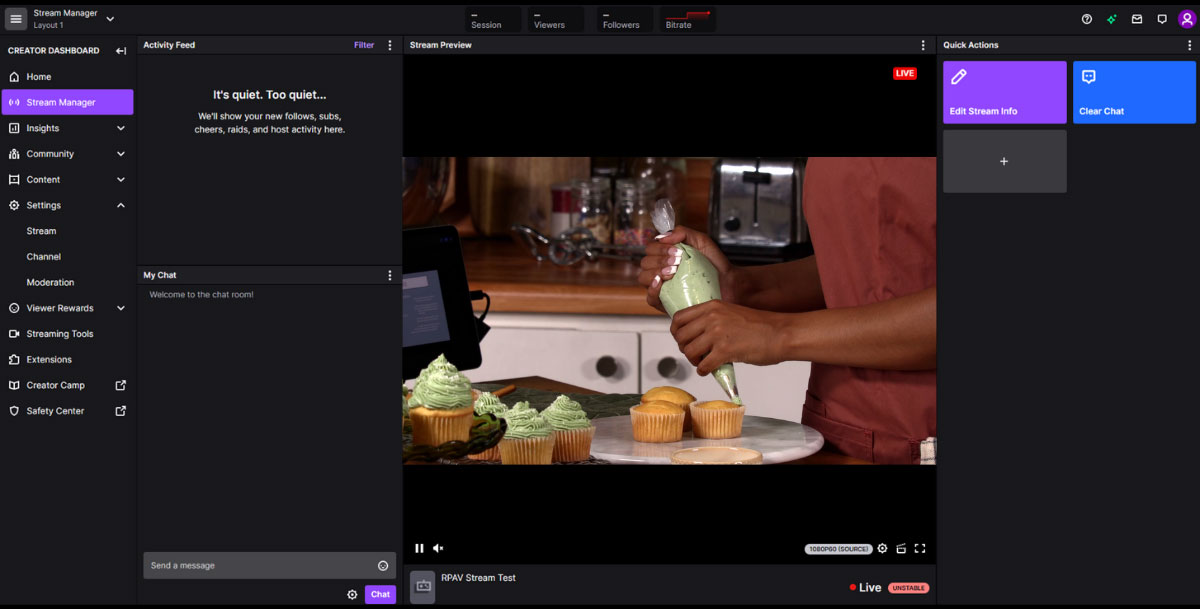Open whispers chat bubble icon
1200x609 pixels.
pyautogui.click(x=1162, y=19)
